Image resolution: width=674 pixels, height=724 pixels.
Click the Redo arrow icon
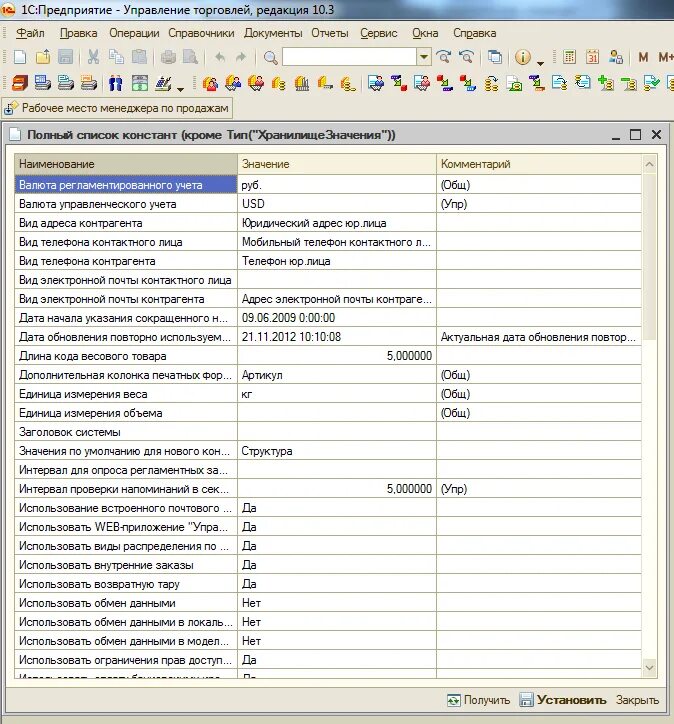pyautogui.click(x=241, y=57)
